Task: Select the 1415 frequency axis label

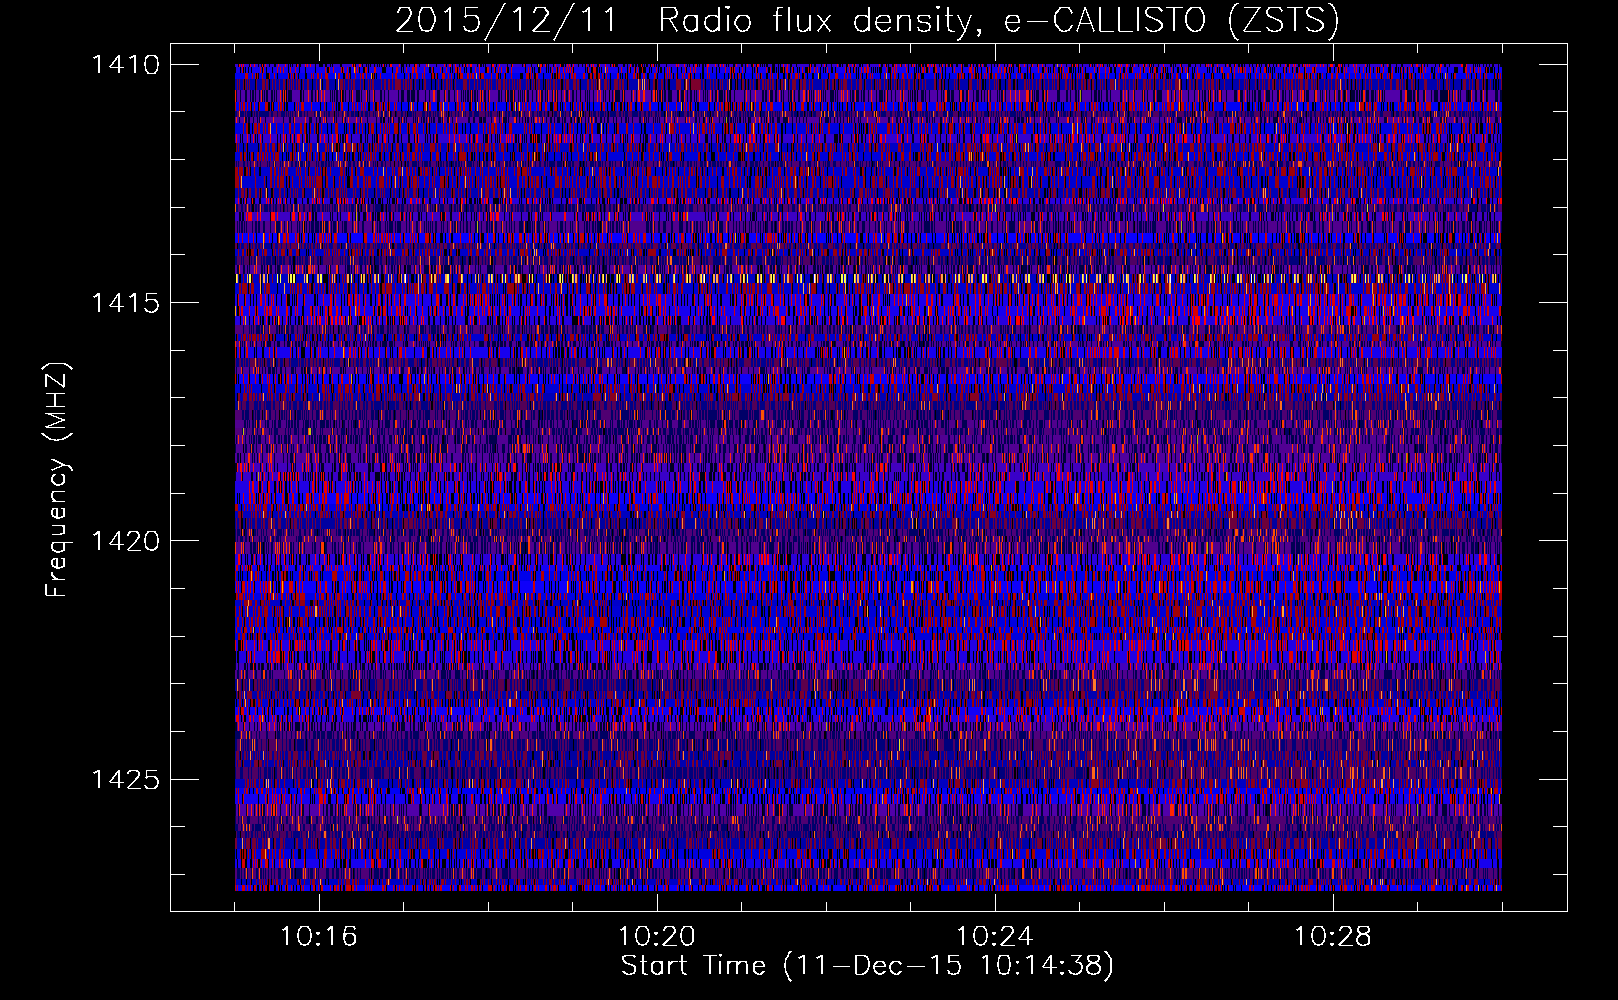Action: tap(125, 303)
